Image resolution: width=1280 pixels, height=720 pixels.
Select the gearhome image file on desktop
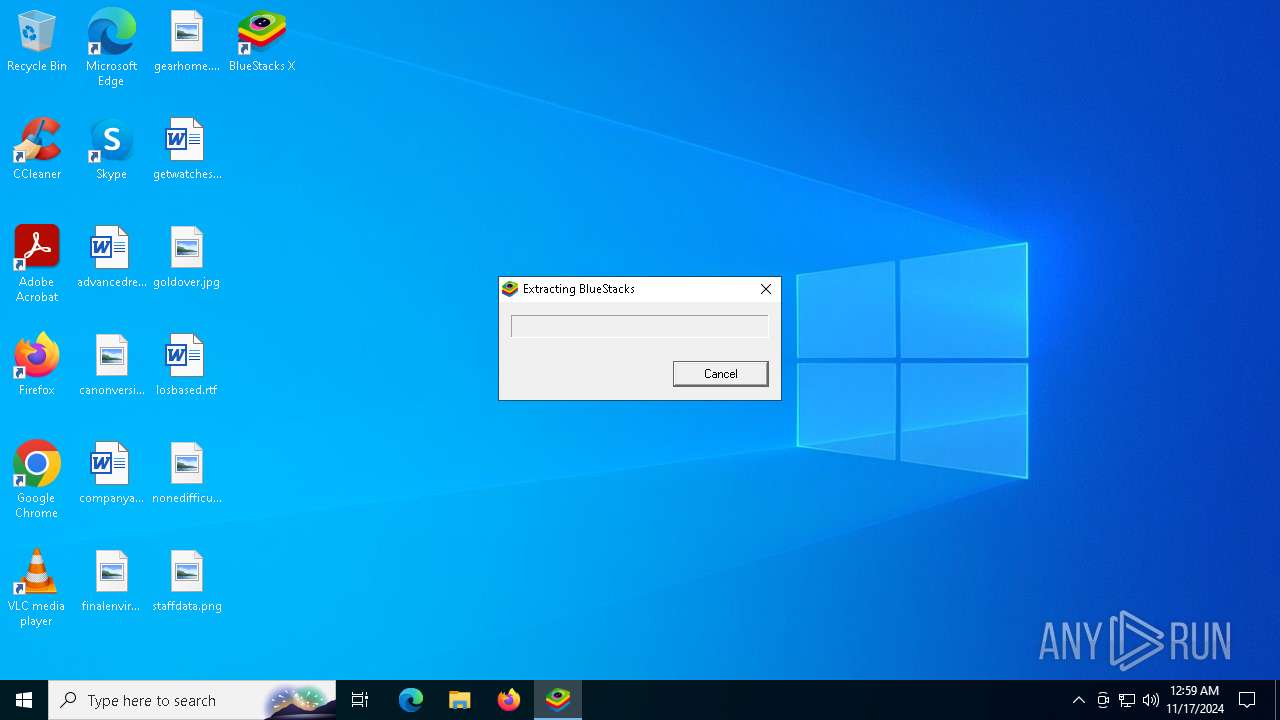pyautogui.click(x=186, y=42)
